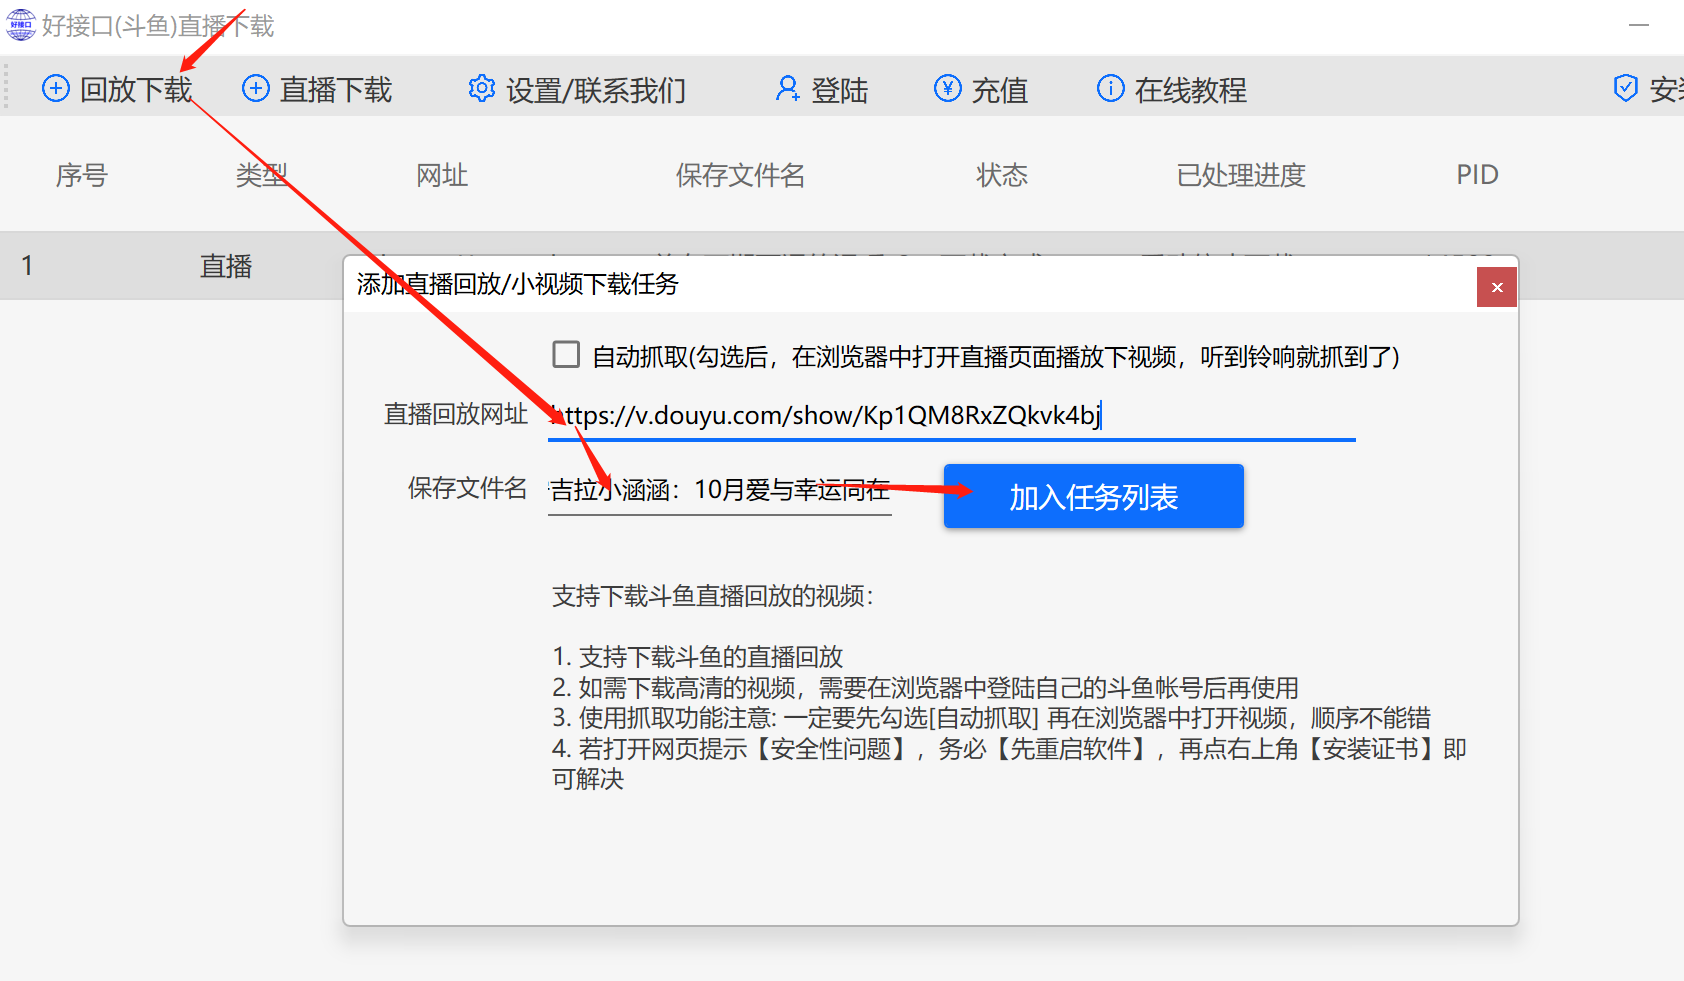
Task: Open the 回放下载 toolbar item
Action: (x=117, y=89)
